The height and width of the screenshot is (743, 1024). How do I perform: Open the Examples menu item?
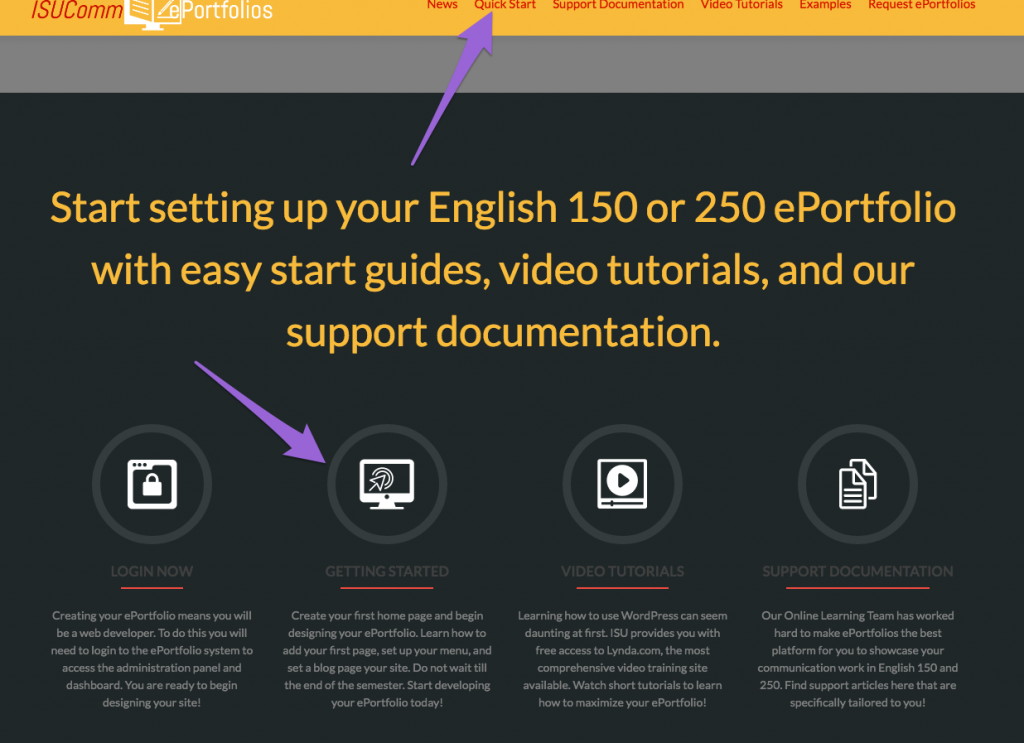825,5
